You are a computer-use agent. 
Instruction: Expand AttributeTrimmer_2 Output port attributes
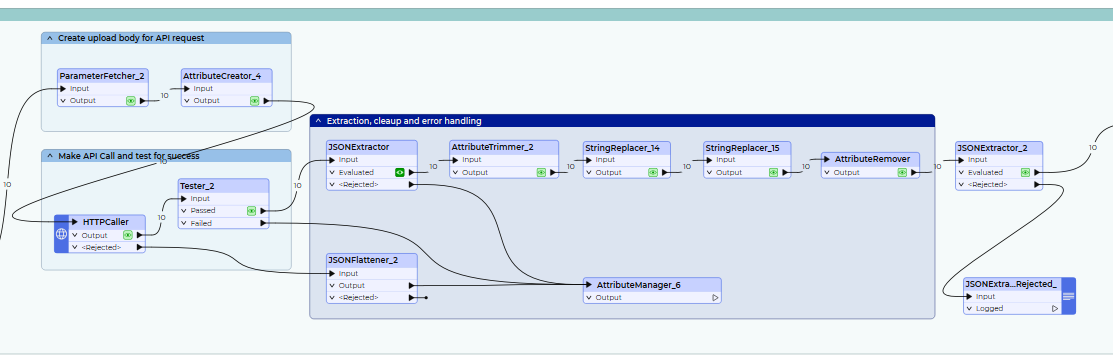click(456, 172)
